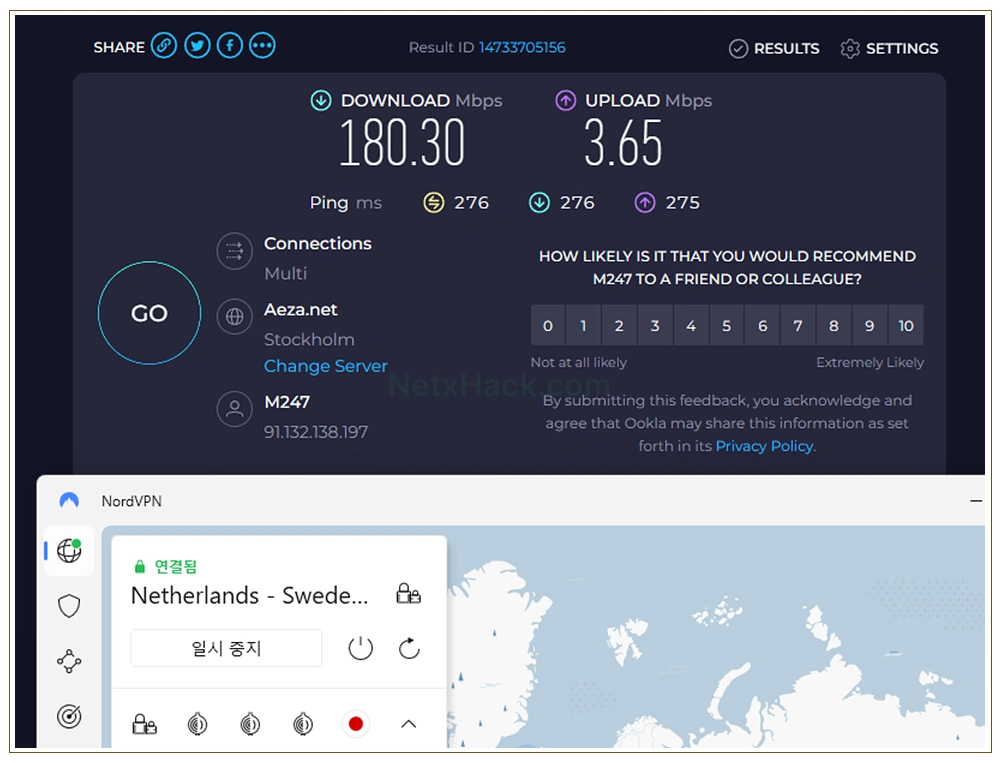Click the IP address 91.132.138.197
Image resolution: width=1000 pixels, height=763 pixels.
tap(316, 433)
